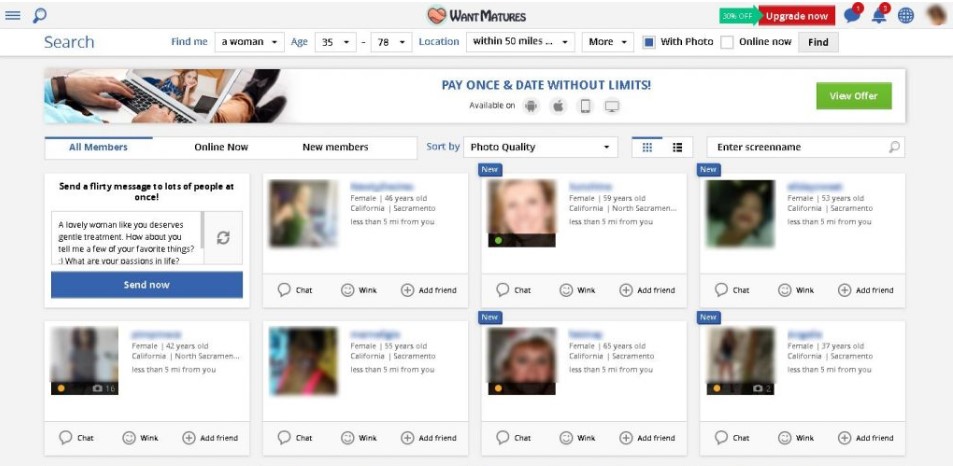
Task: Click the Send now button
Action: pyautogui.click(x=146, y=285)
